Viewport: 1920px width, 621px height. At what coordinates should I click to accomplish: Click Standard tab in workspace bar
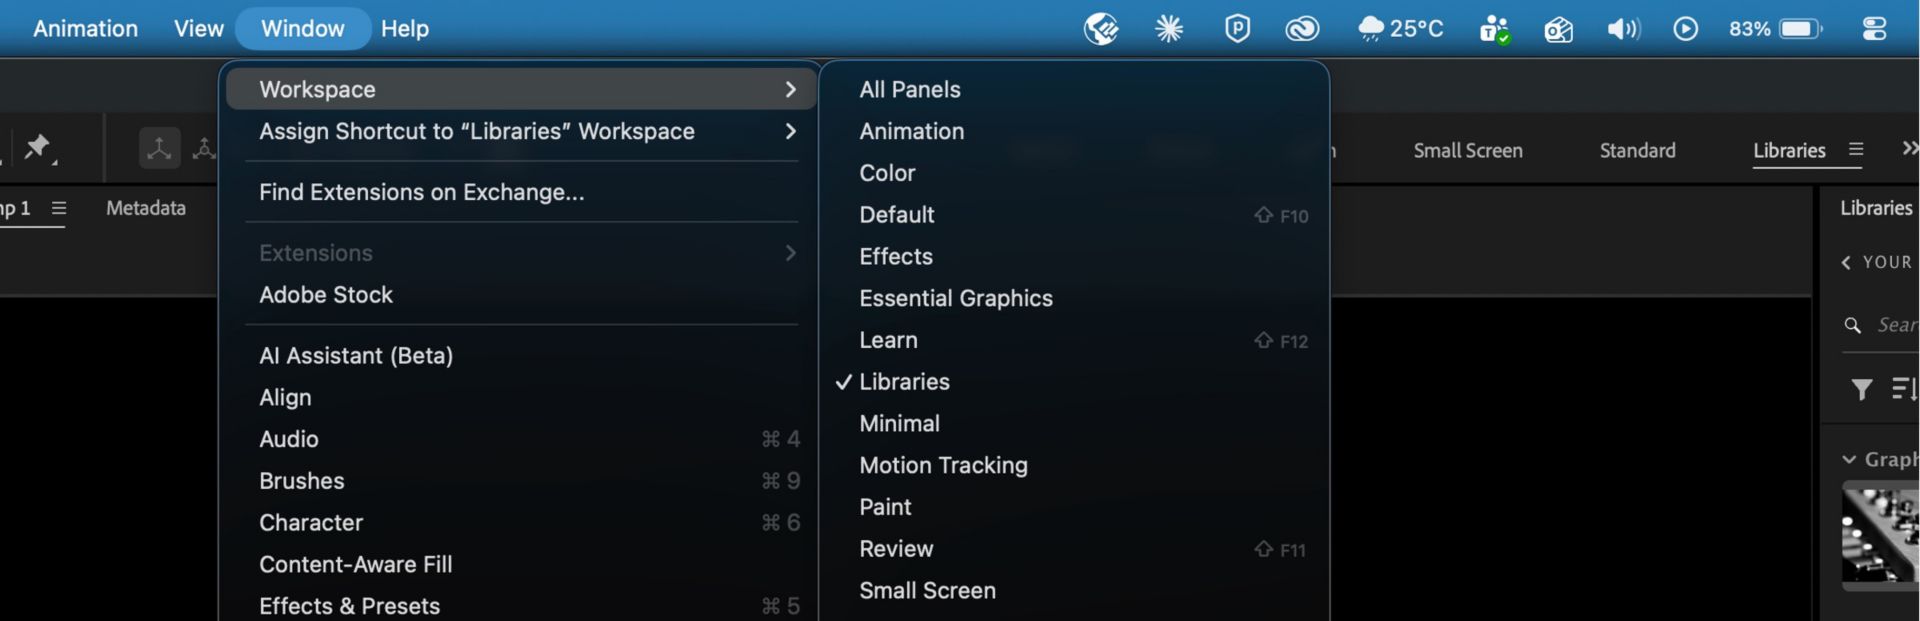coord(1637,150)
